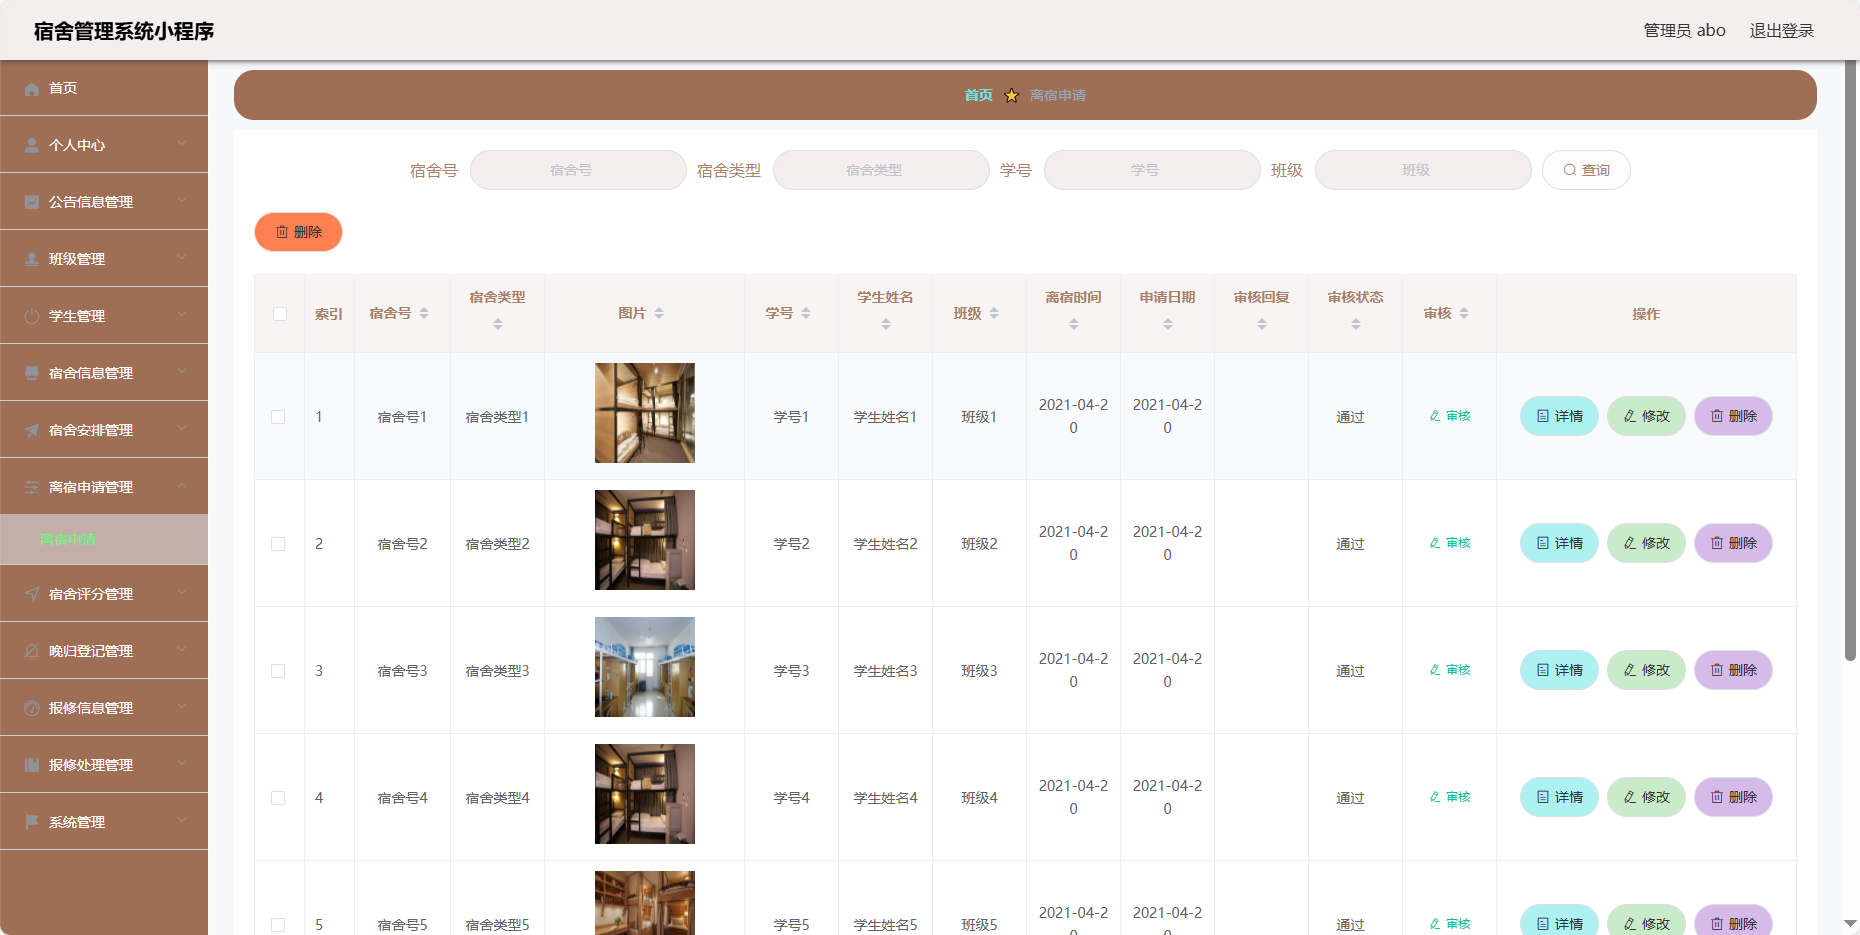
Task: Open 详情 for row 宿舍号1
Action: click(x=1559, y=417)
